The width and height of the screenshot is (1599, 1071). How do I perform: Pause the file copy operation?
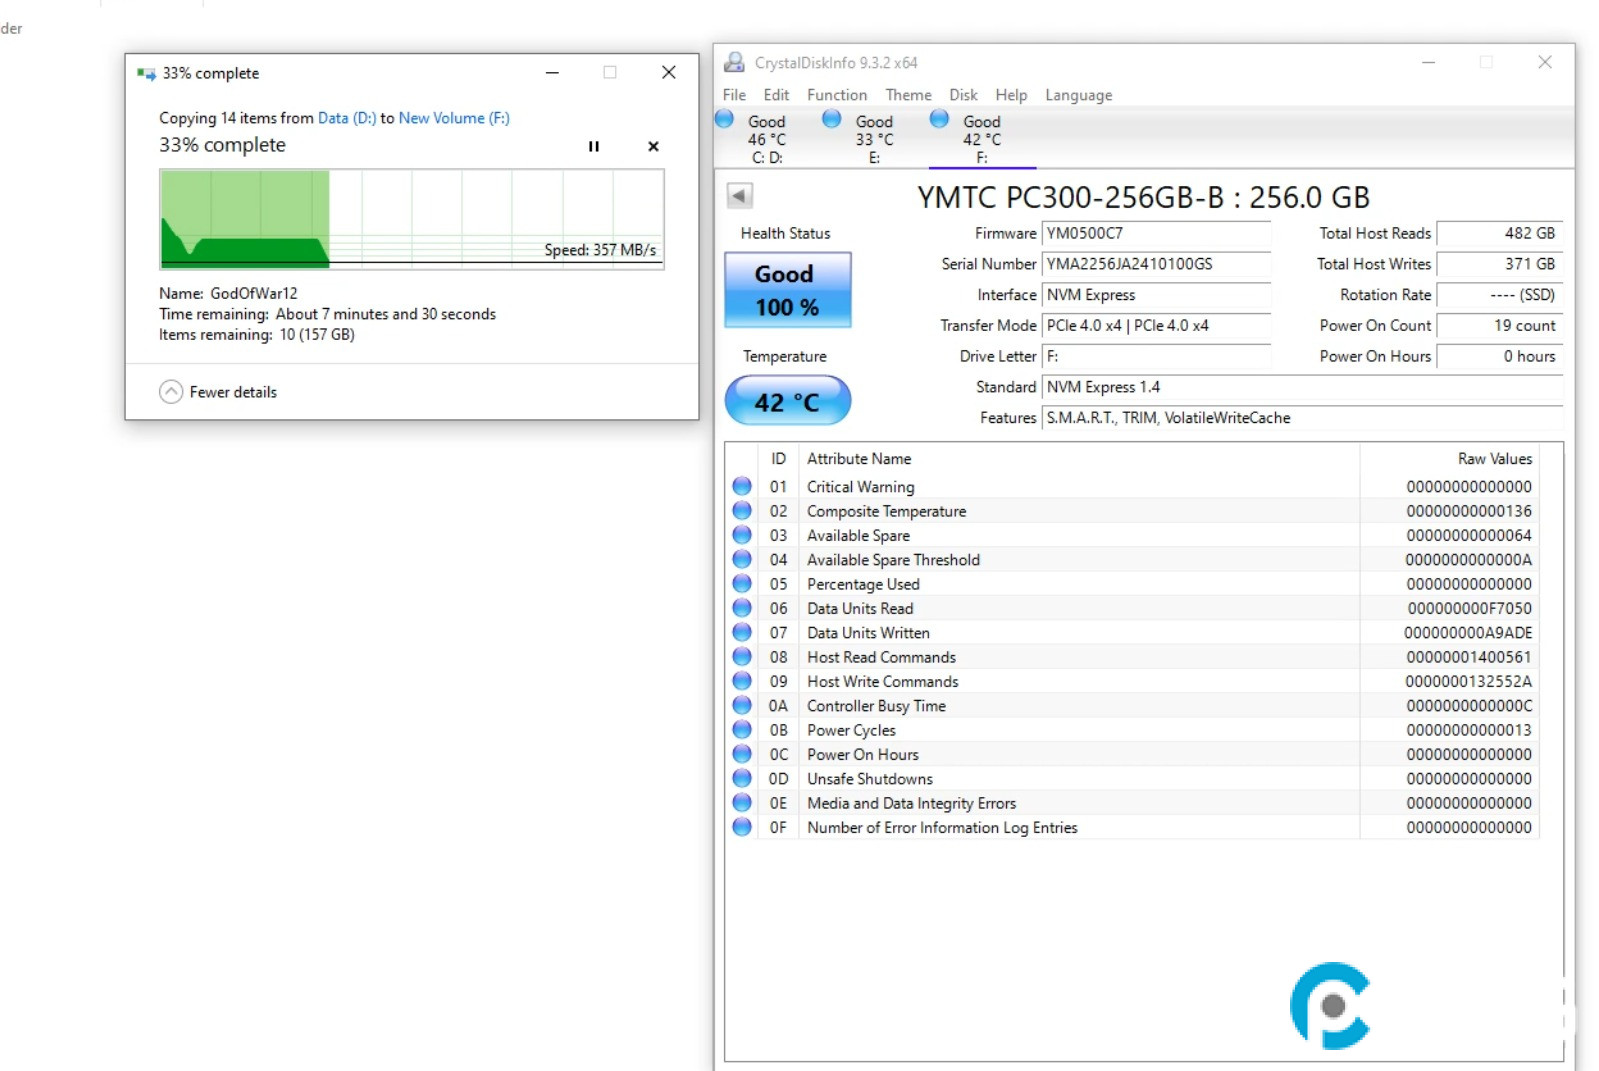[x=593, y=146]
